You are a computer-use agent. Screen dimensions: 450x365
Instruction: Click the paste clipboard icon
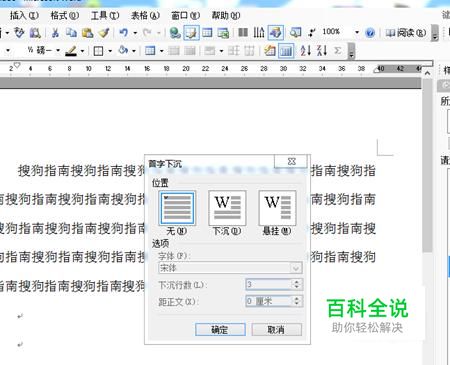tap(87, 33)
